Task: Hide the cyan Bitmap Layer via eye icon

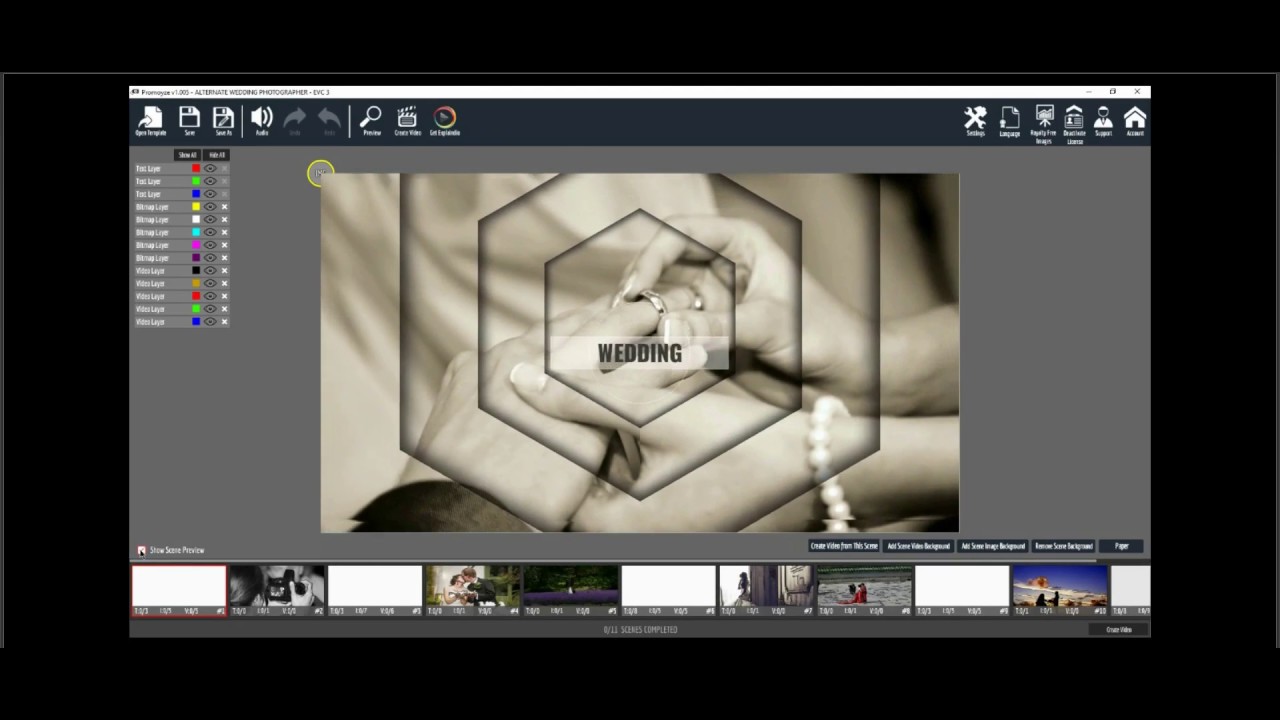Action: click(210, 232)
